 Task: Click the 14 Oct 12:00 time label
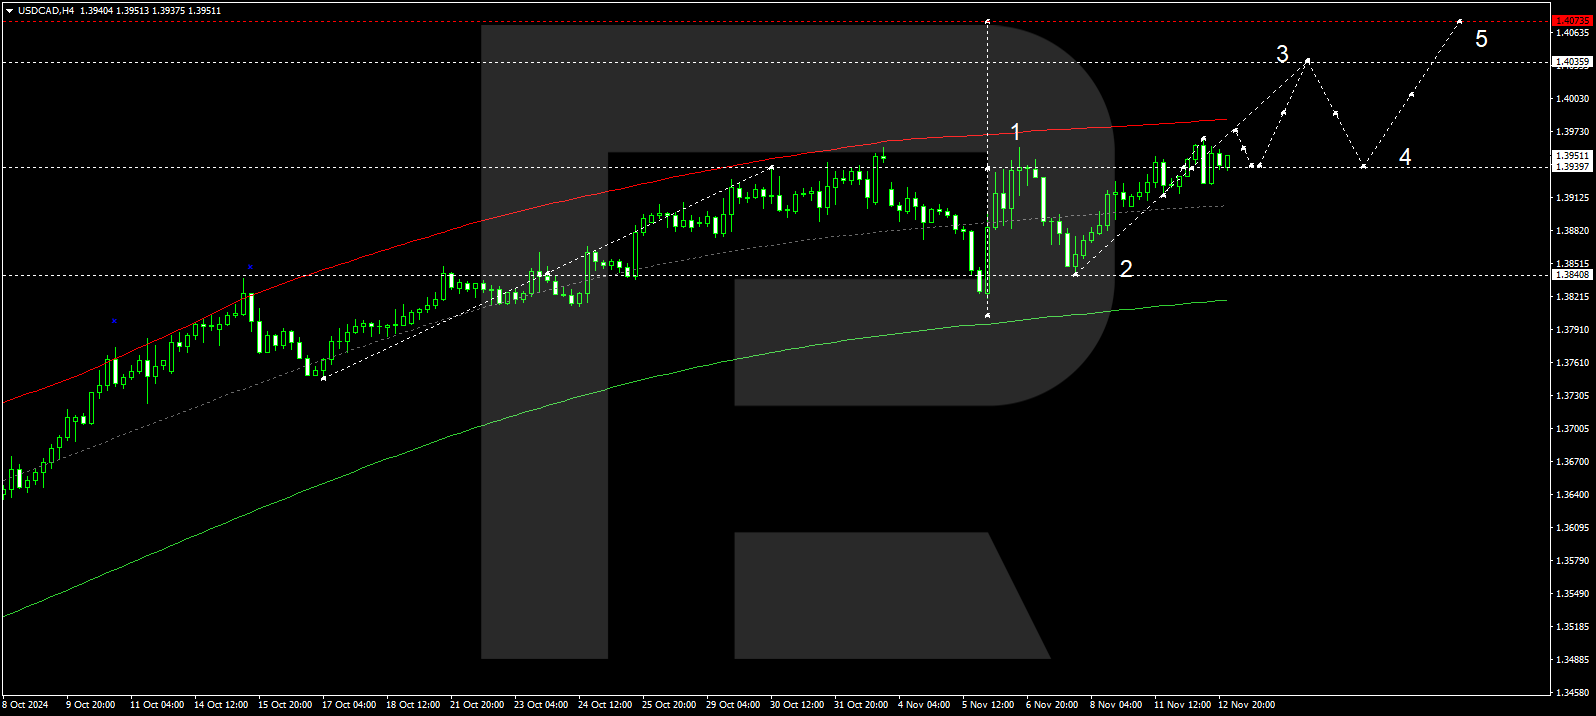pyautogui.click(x=221, y=705)
